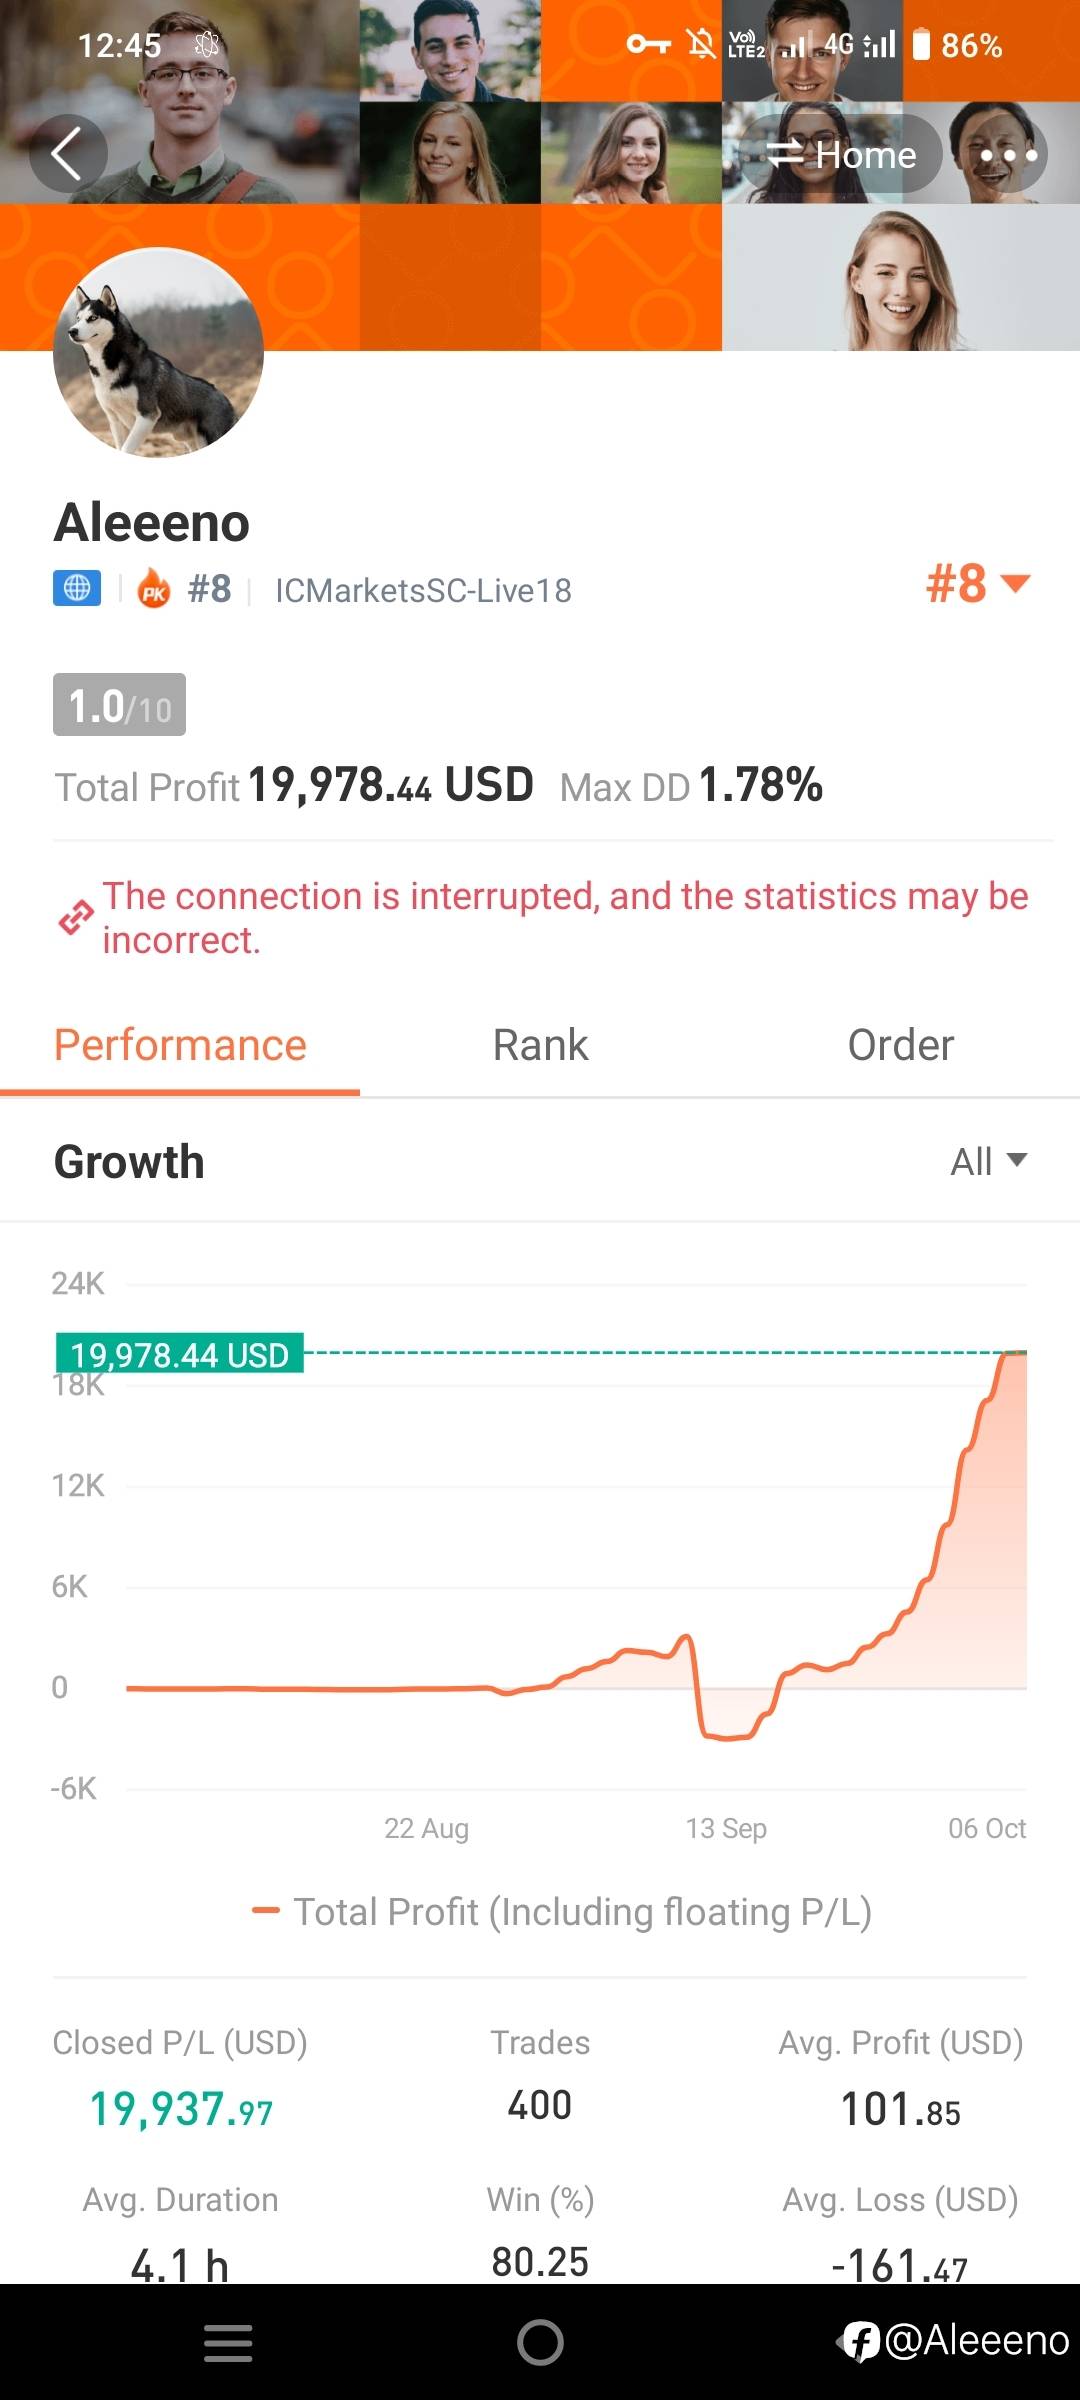Viewport: 1080px width, 2400px height.
Task: Tap the interrupted connection link icon
Action: tap(76, 918)
